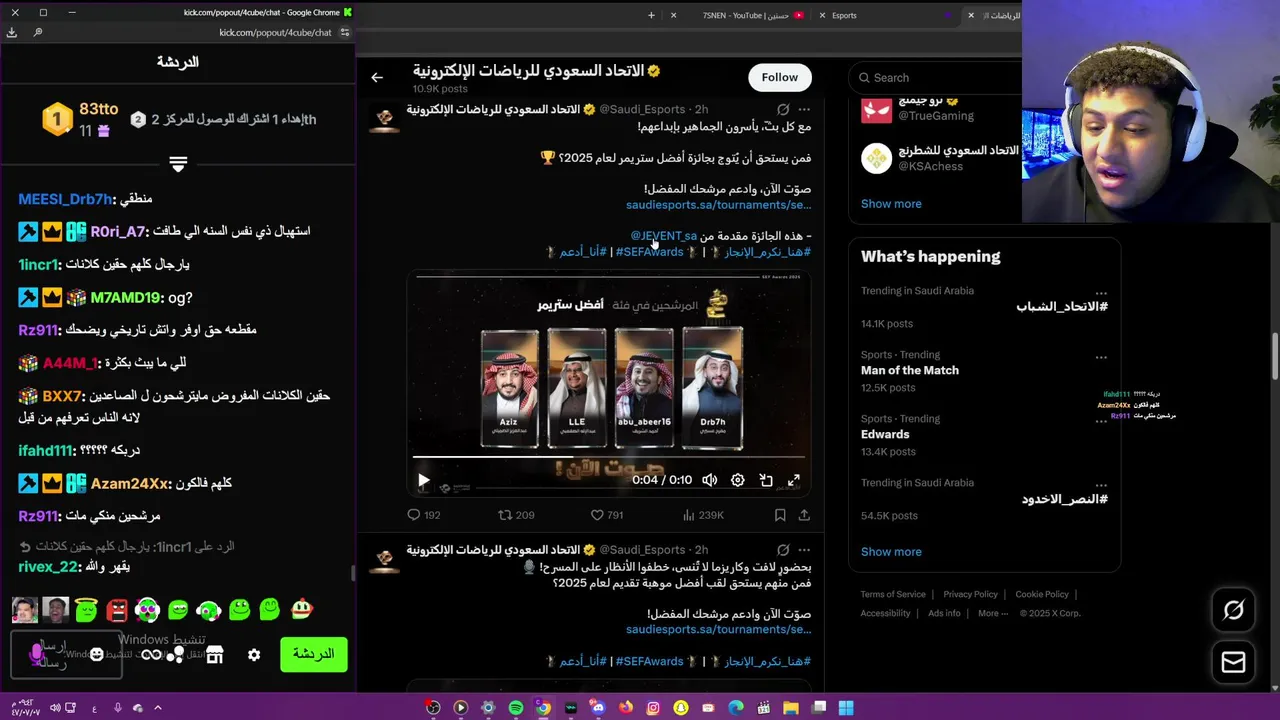Viewport: 1280px width, 720px height.
Task: Open saudiesports.sa link in first tweet
Action: coord(718,205)
